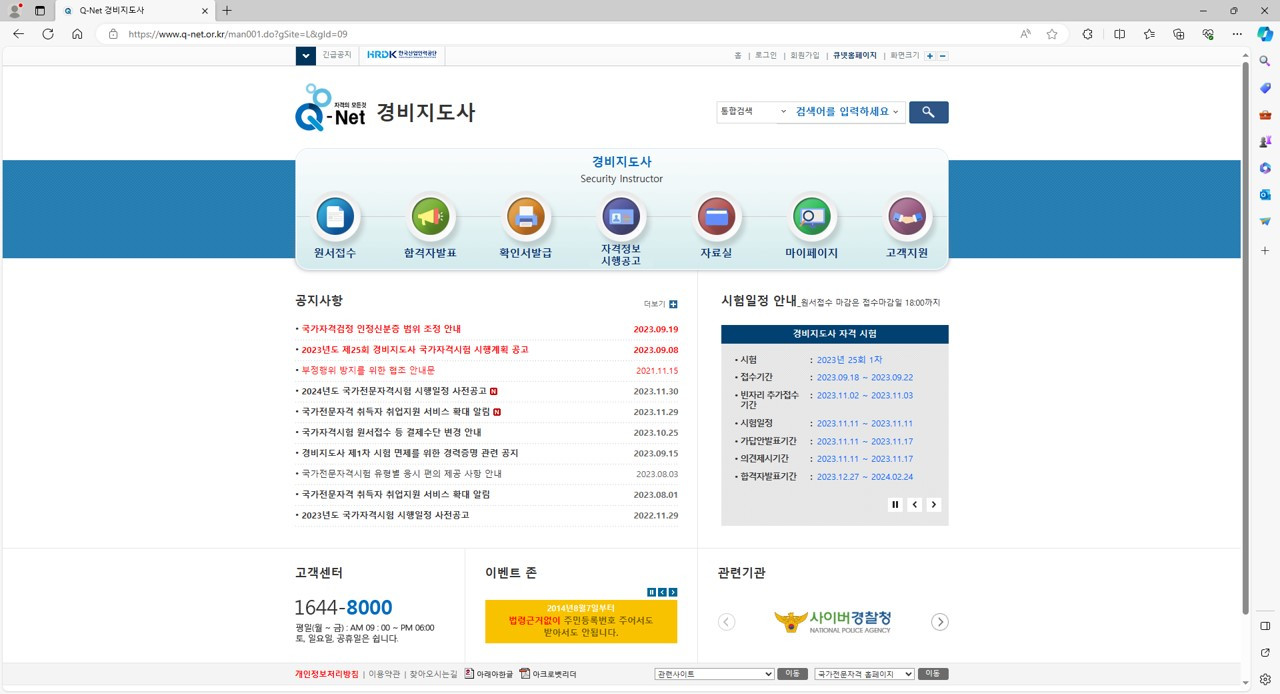Open the 관련사이트 related sites dropdown
The height and width of the screenshot is (694, 1280).
(x=713, y=674)
